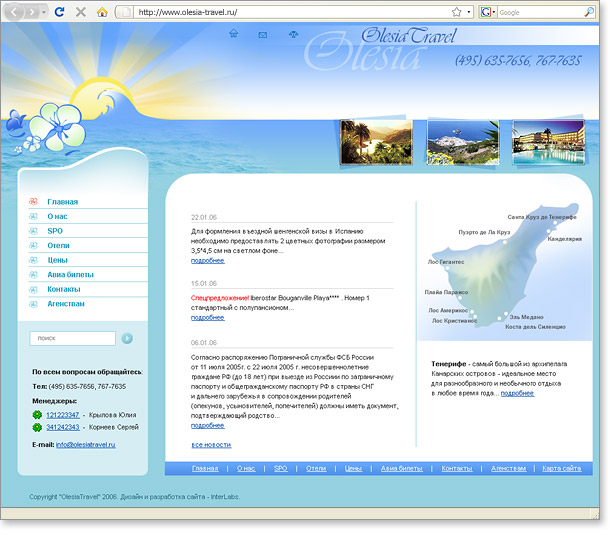611x535 pixels.
Task: Open подробнее link in Тенерифе description
Action: tap(517, 394)
